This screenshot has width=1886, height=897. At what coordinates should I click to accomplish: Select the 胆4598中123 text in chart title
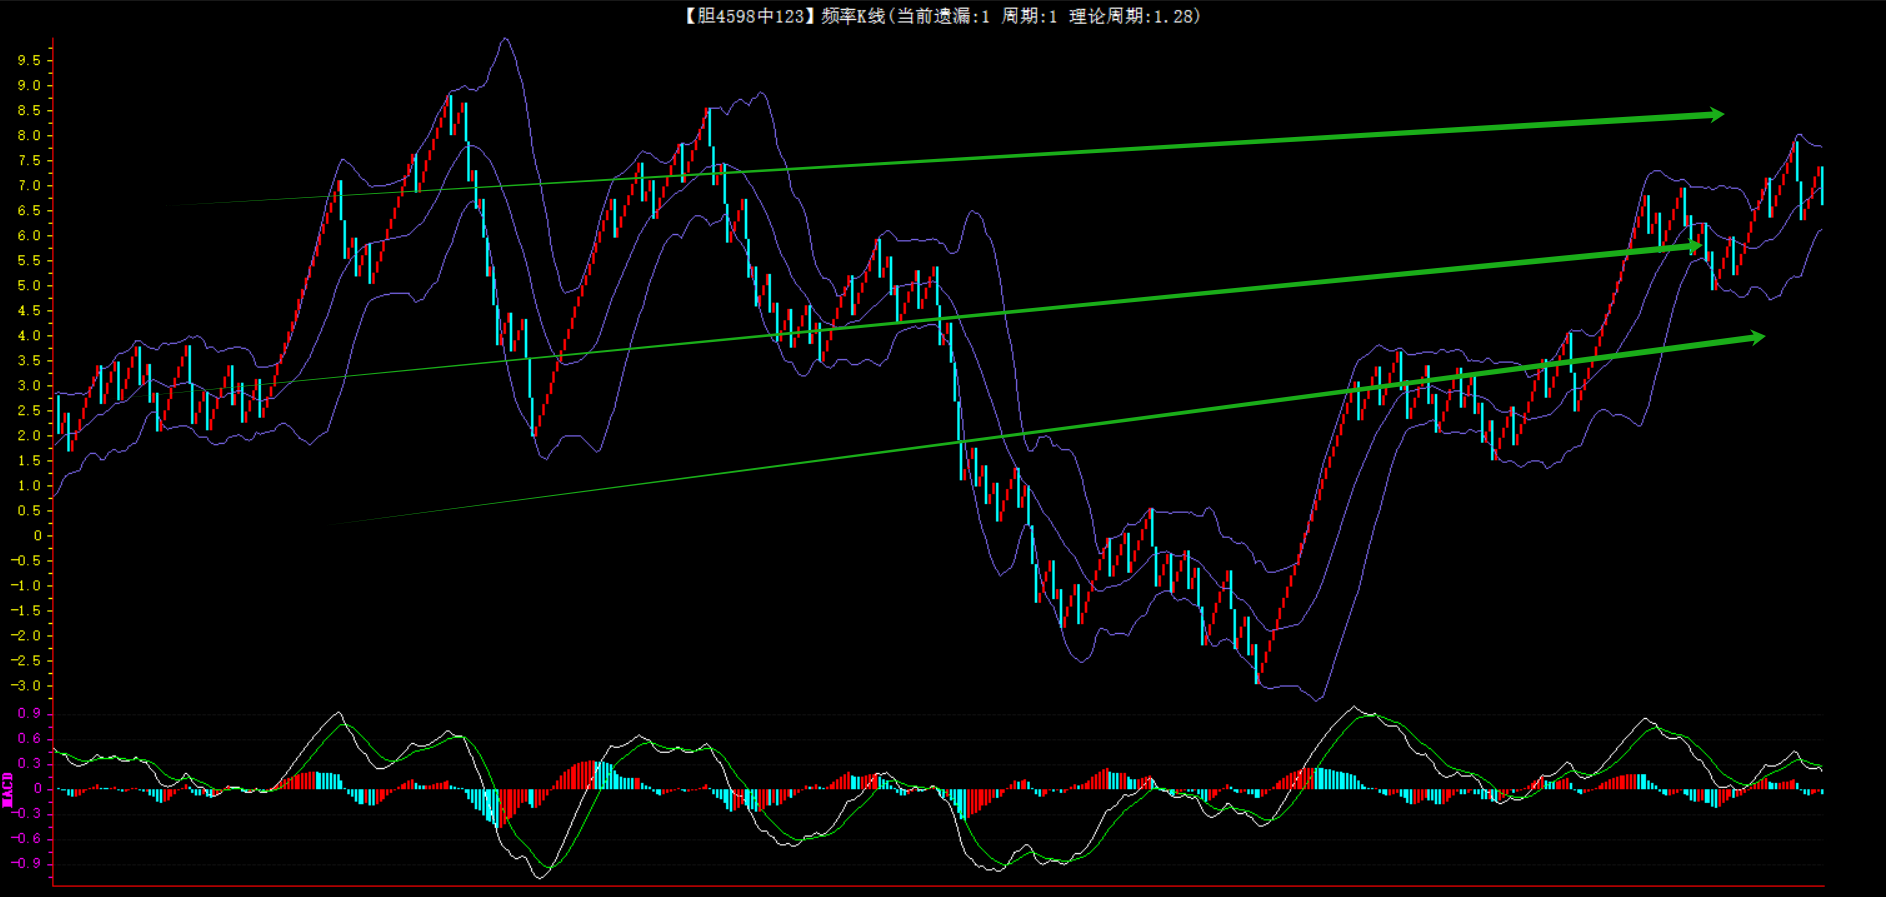750,16
